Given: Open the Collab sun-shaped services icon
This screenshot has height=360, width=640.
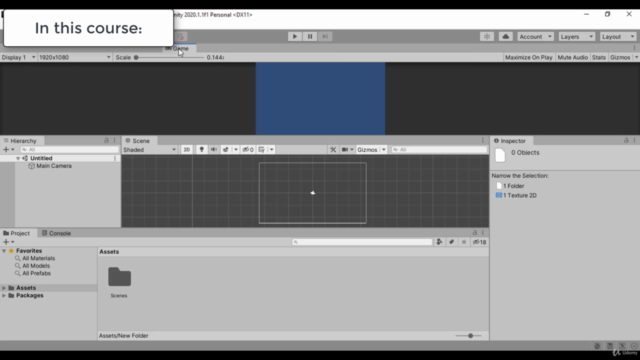Looking at the screenshot, I should coord(487,36).
